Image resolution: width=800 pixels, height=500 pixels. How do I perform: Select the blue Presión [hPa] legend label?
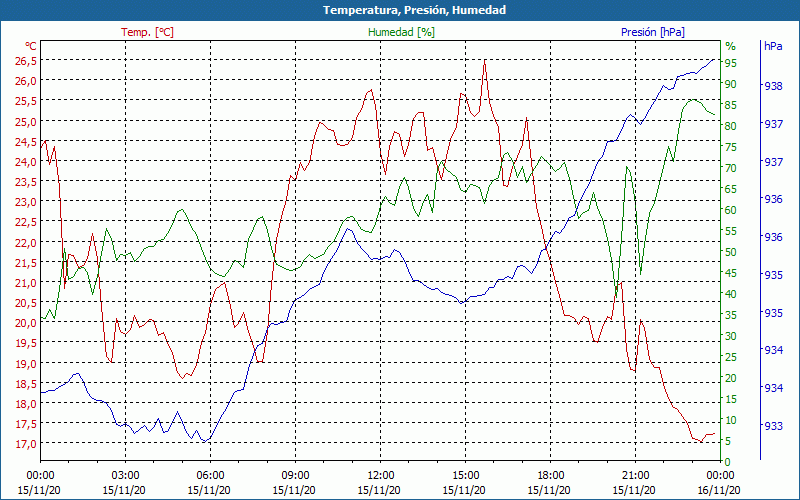[653, 32]
